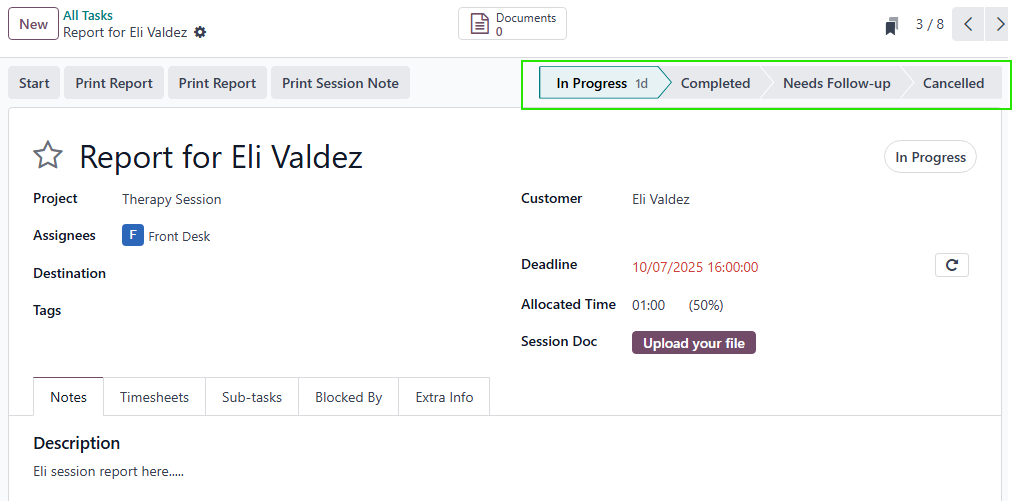Switch to the Timesheets tab
The image size is (1012, 501).
(x=154, y=397)
